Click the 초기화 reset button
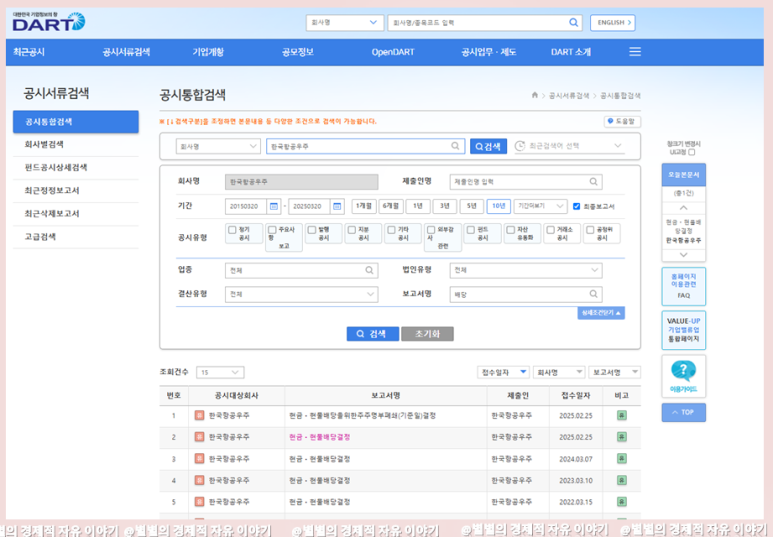 [x=427, y=334]
